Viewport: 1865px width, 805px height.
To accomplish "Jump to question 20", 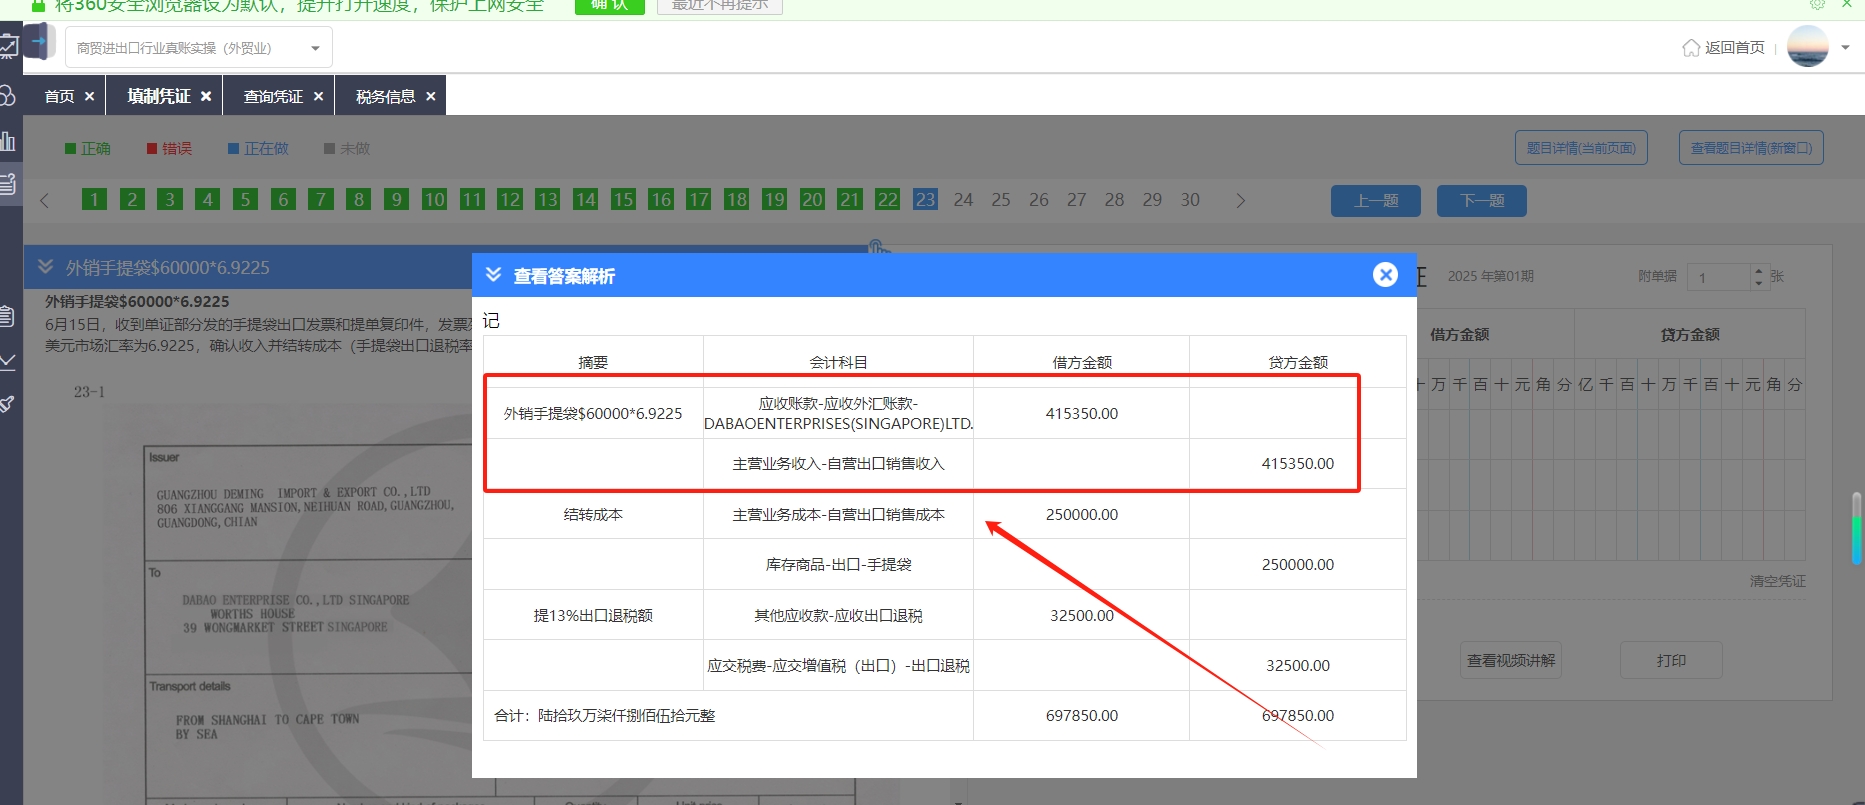I will click(812, 199).
